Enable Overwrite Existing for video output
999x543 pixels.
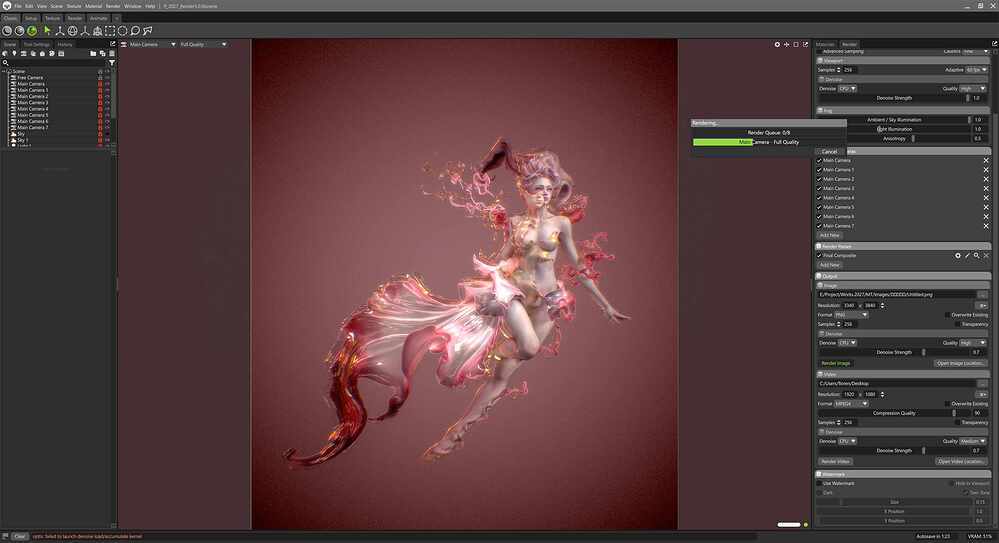pyautogui.click(x=947, y=404)
